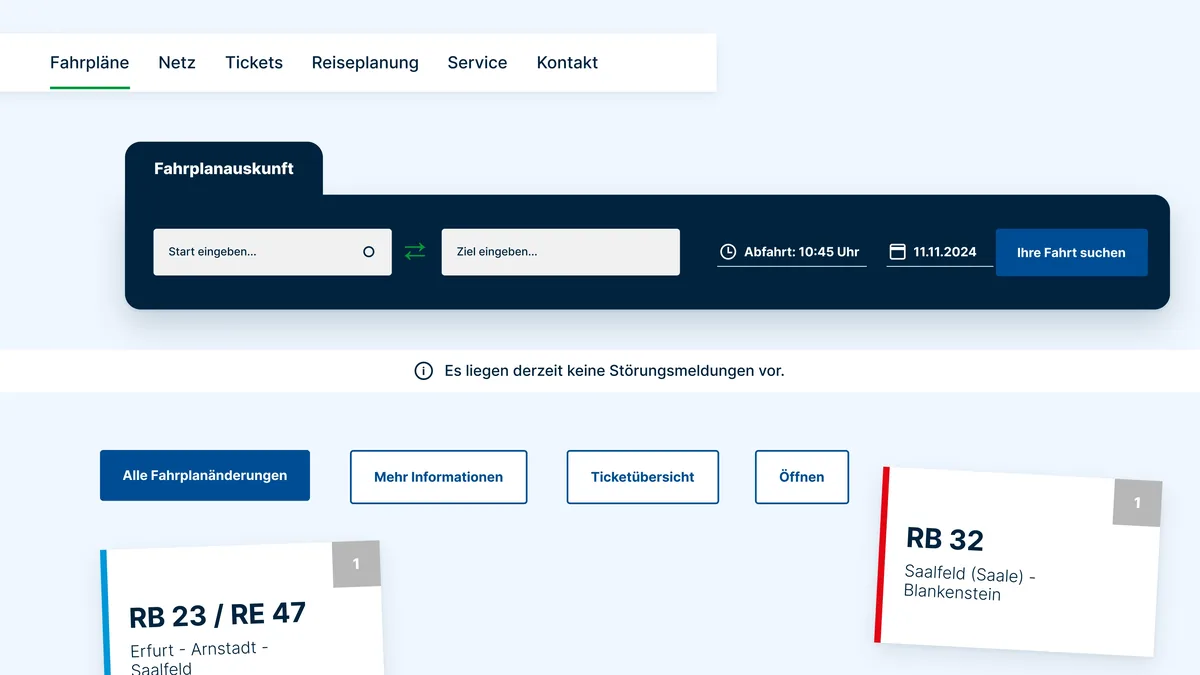Open the Fahrpläne menu item
This screenshot has height=675, width=1200.
pyautogui.click(x=90, y=62)
